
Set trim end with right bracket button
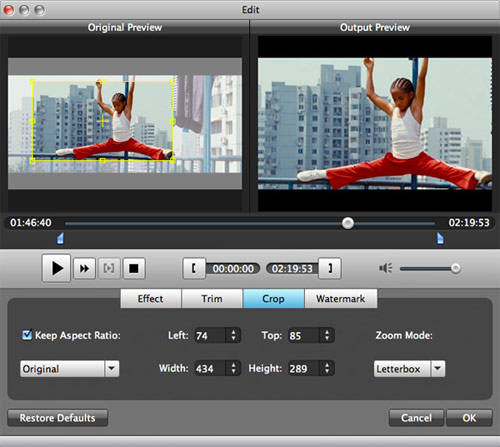[330, 268]
